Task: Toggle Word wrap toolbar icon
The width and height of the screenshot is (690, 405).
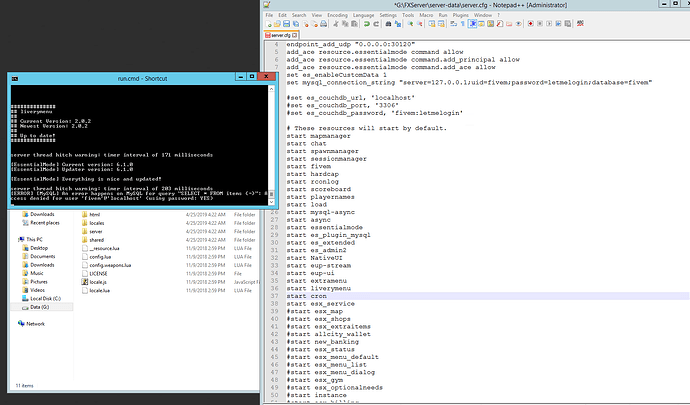Action: pos(453,24)
